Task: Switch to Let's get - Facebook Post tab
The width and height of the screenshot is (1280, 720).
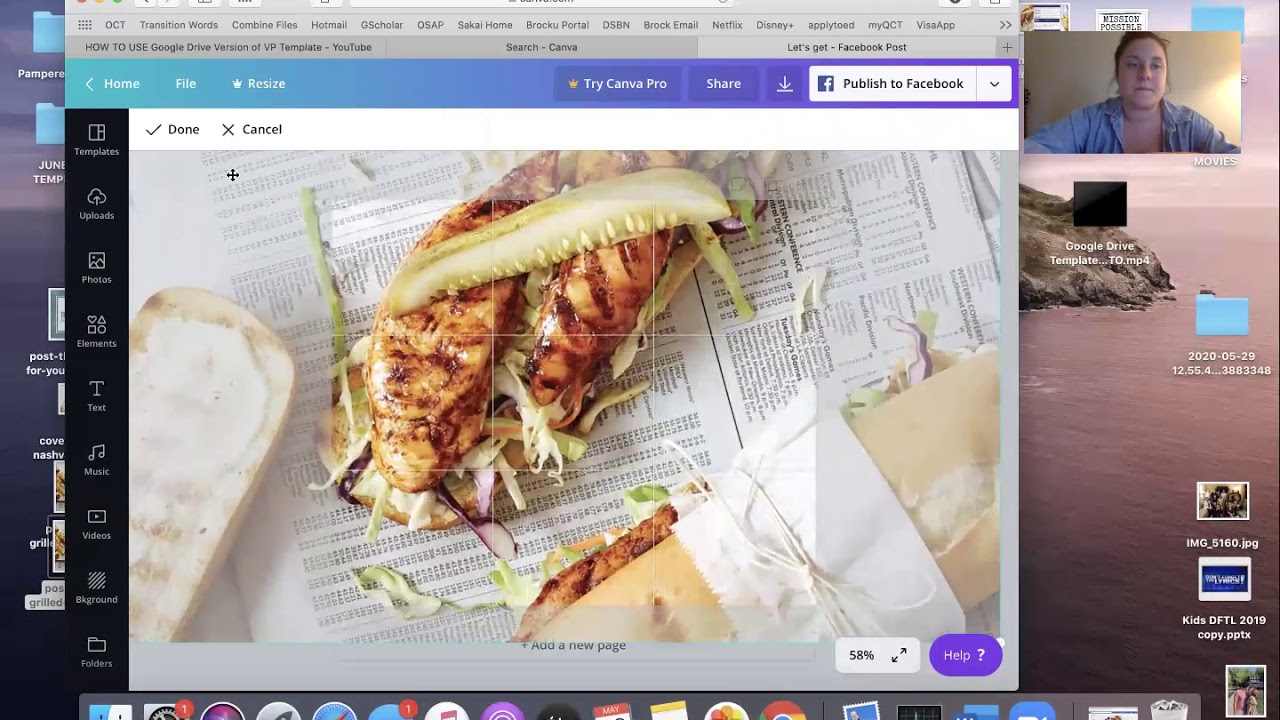Action: click(847, 47)
